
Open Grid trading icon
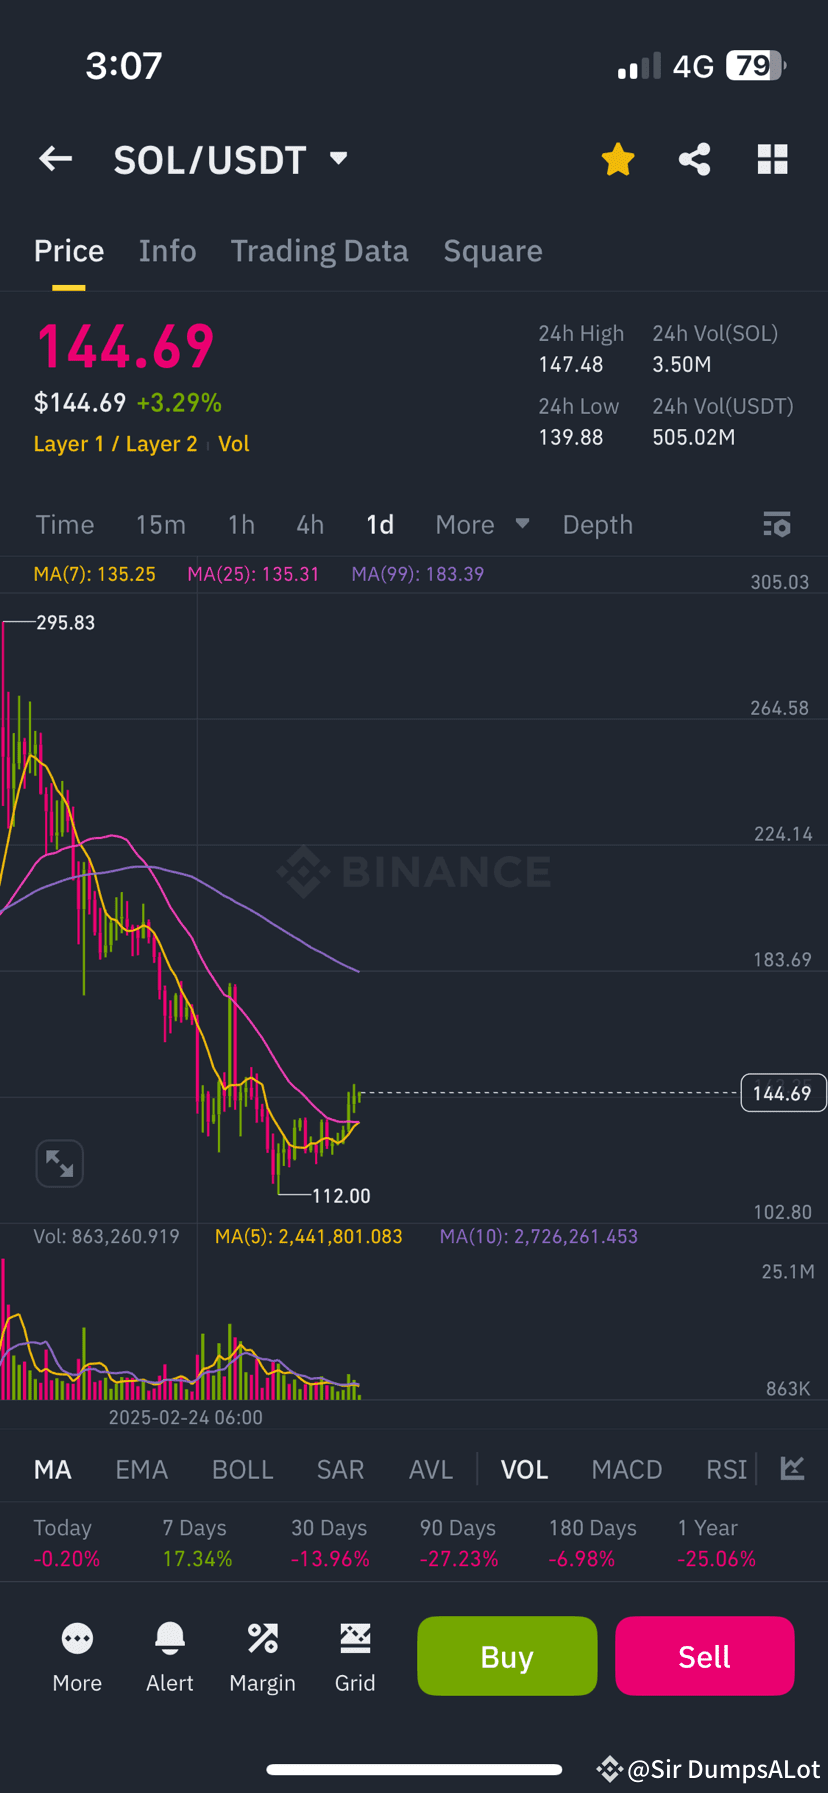tap(355, 1639)
